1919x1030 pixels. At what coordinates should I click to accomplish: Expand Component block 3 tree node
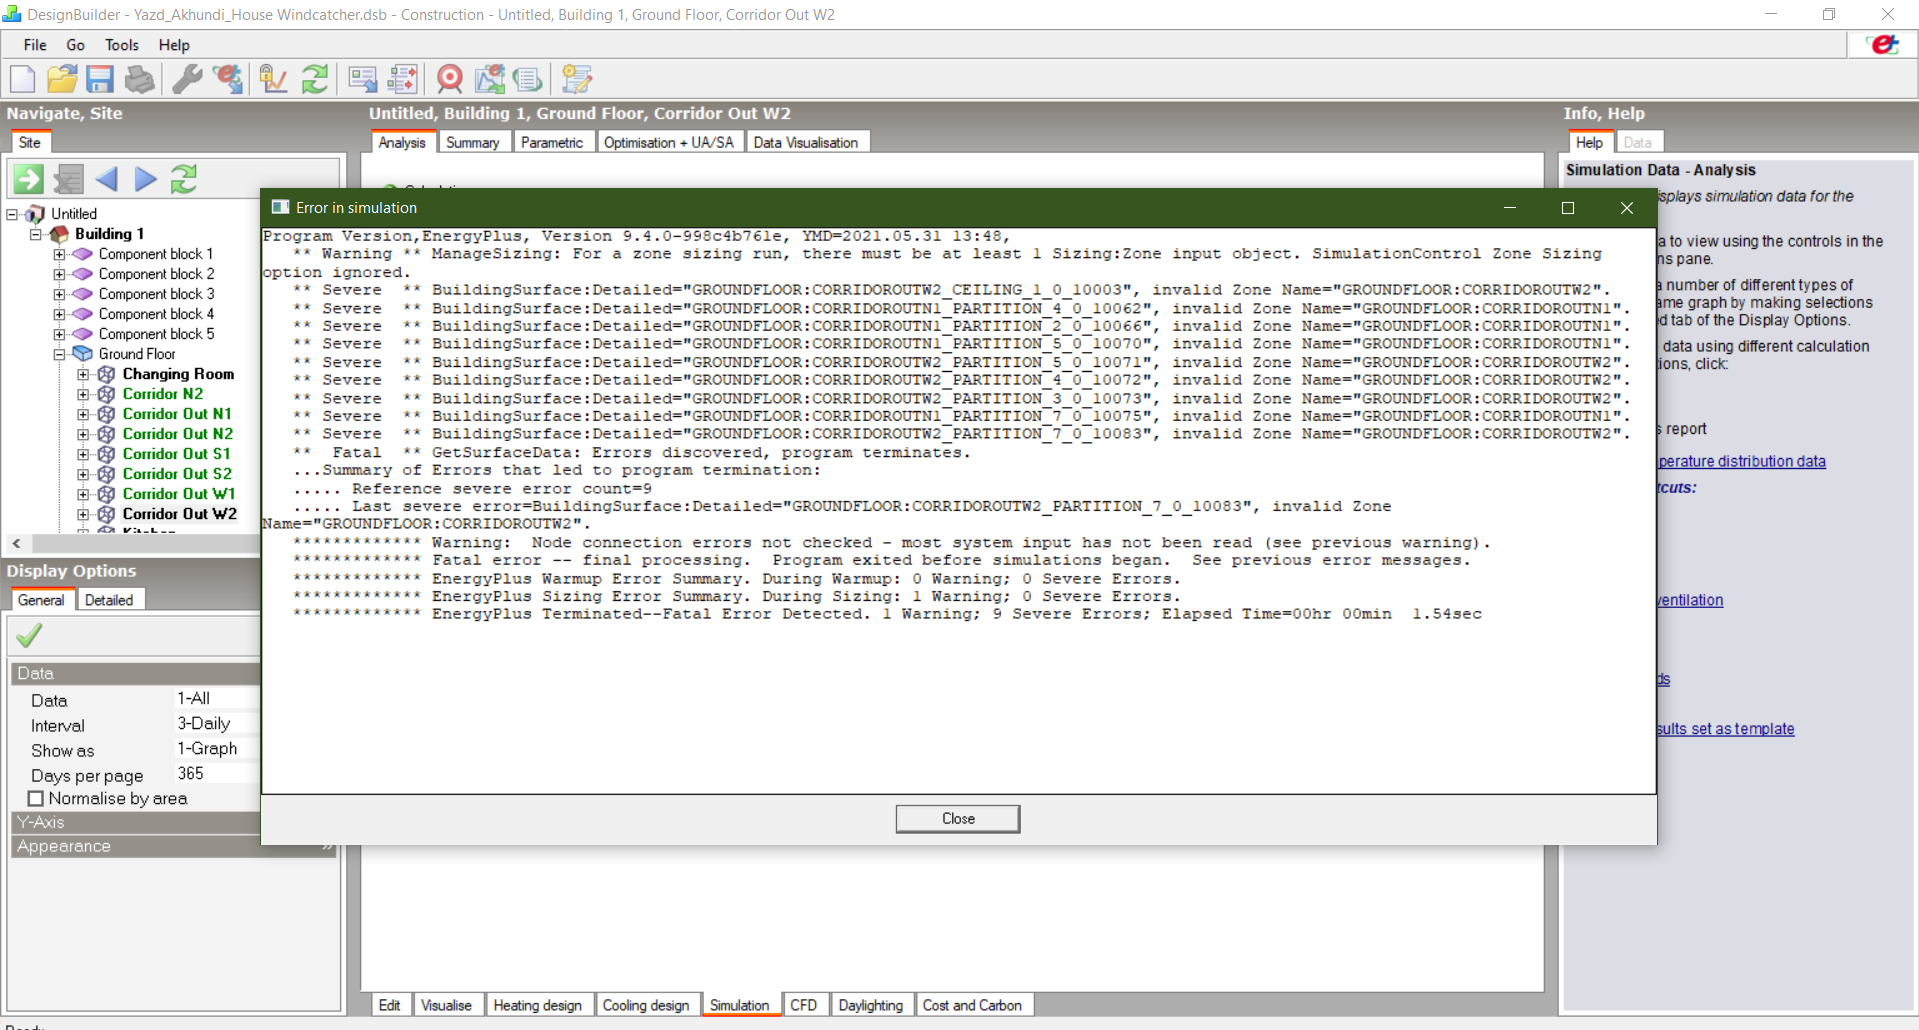pos(60,294)
